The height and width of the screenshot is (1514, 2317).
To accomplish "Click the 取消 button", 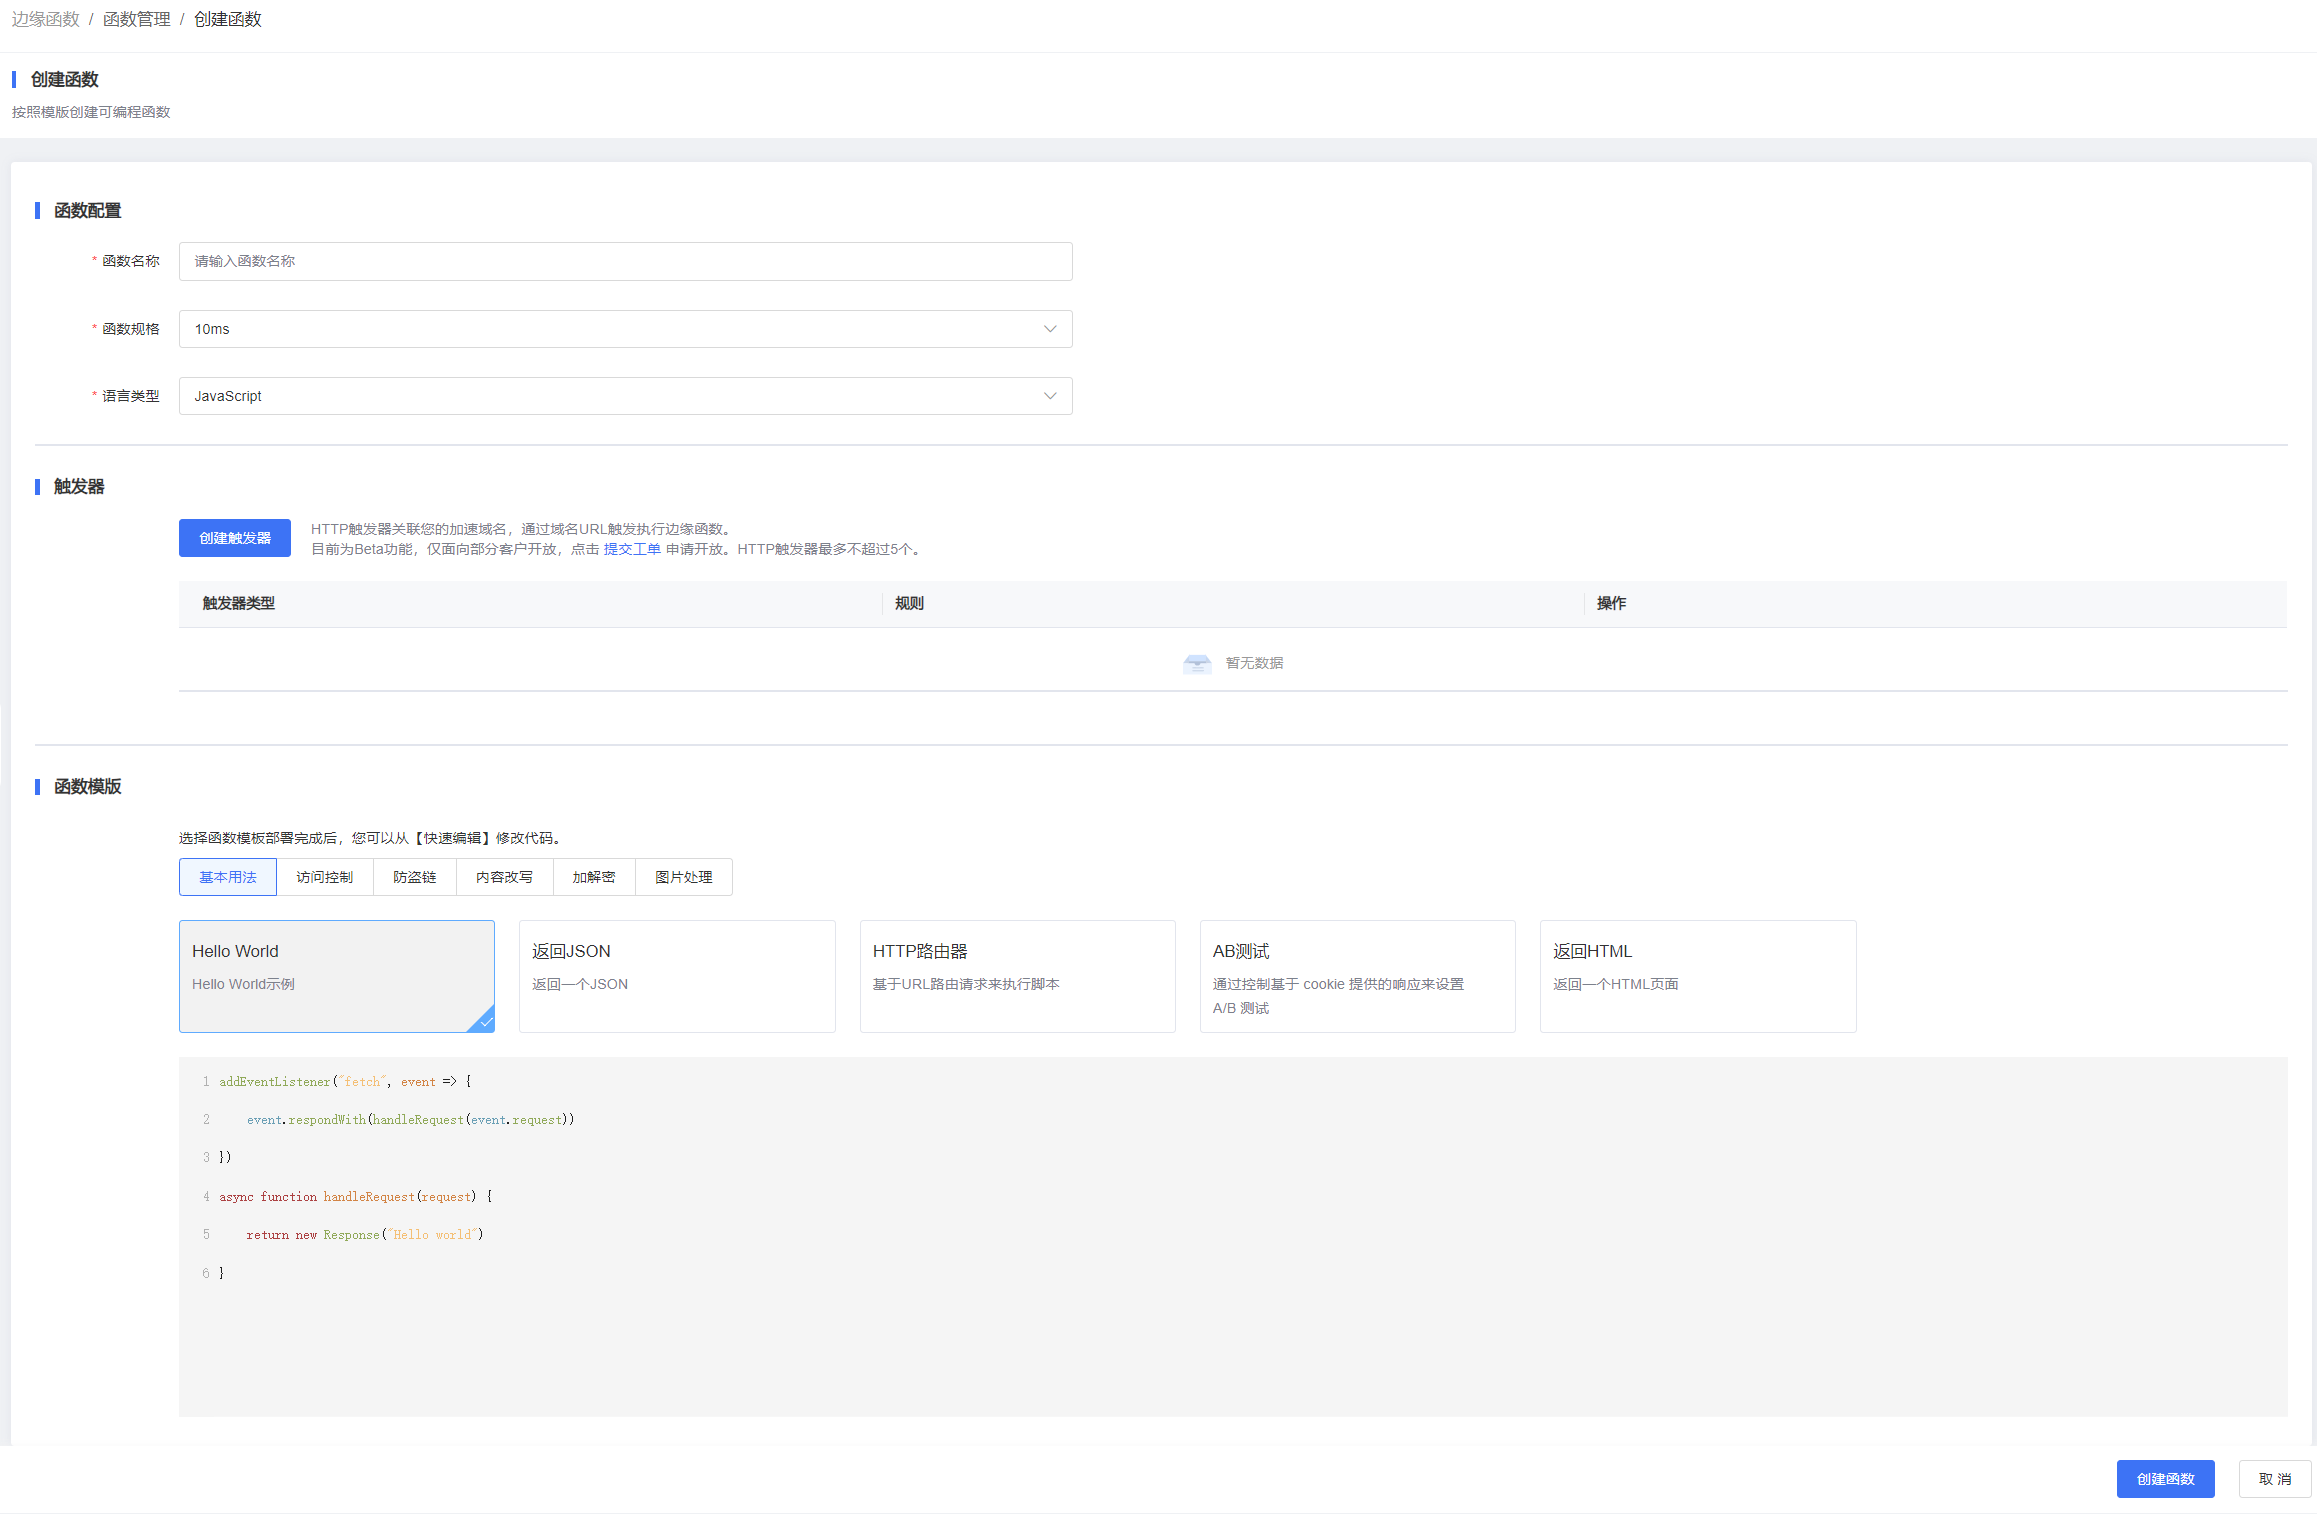I will (x=2275, y=1479).
